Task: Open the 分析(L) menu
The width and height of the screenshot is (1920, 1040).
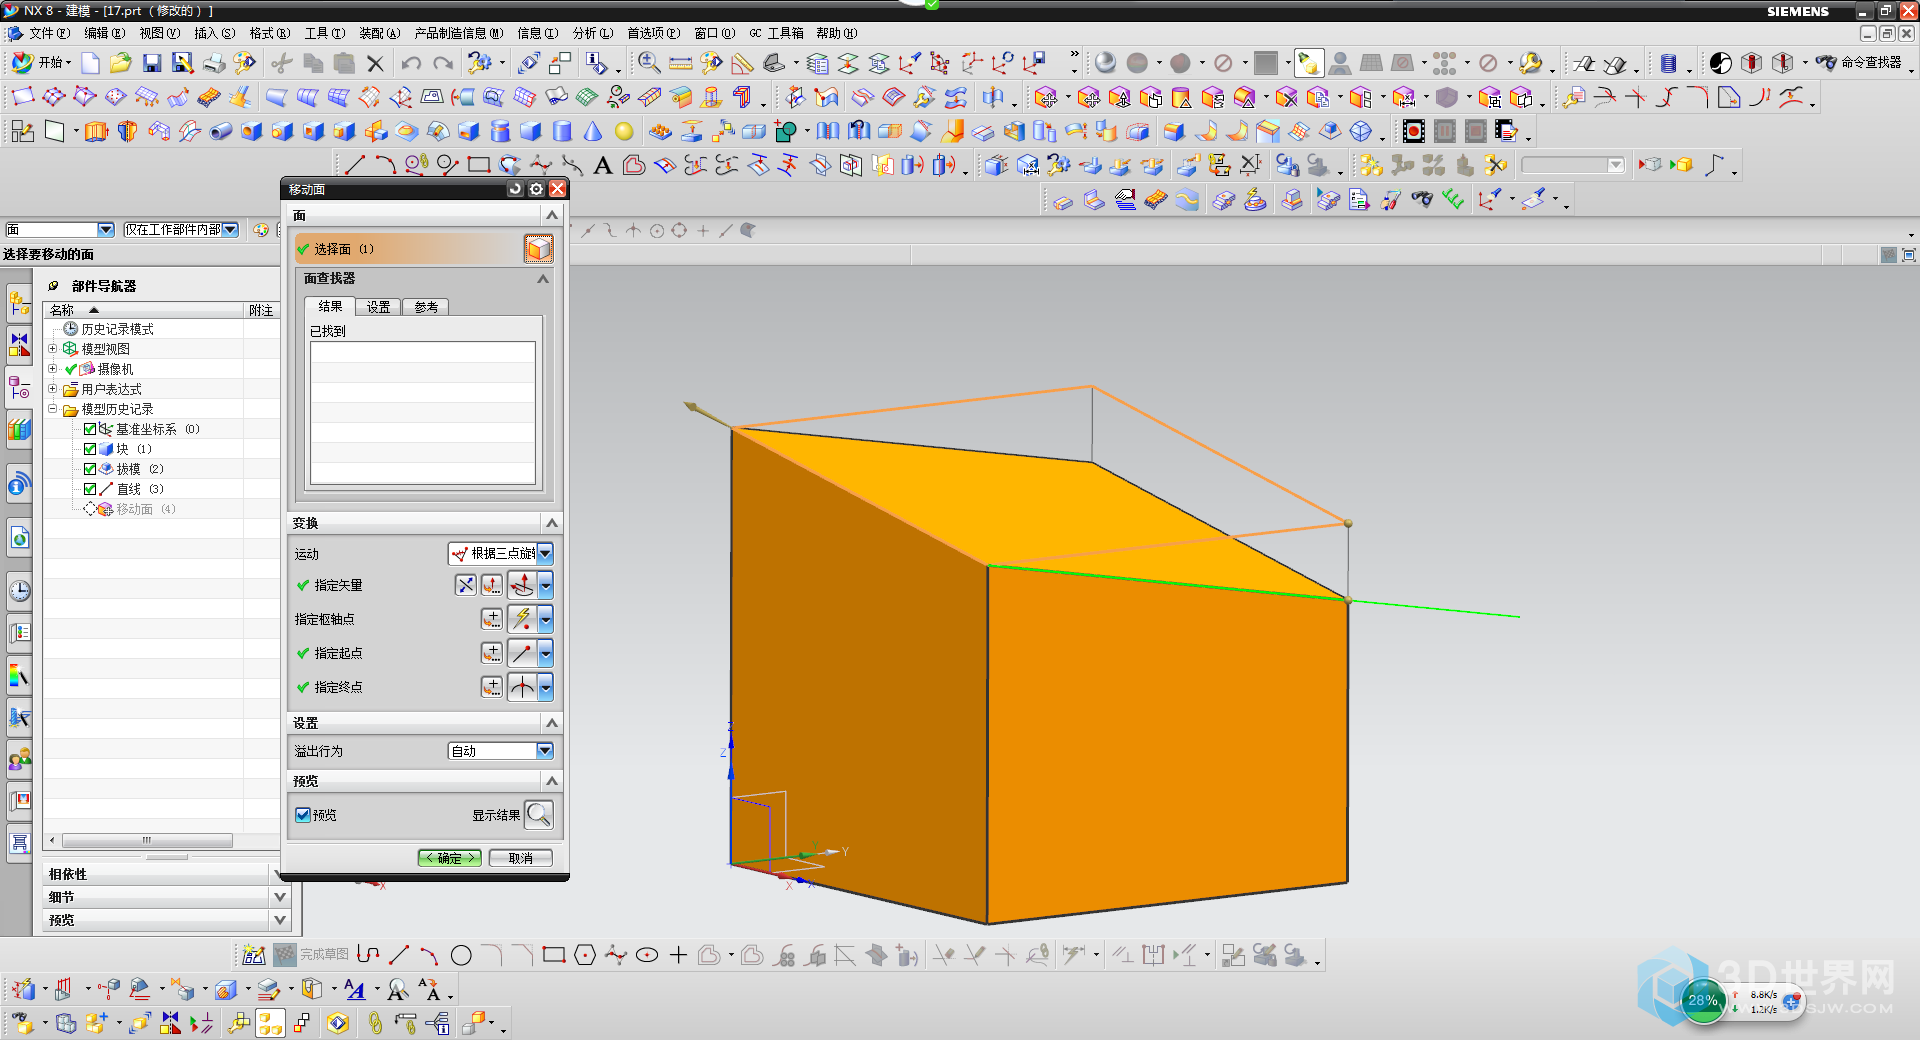Action: (x=592, y=33)
